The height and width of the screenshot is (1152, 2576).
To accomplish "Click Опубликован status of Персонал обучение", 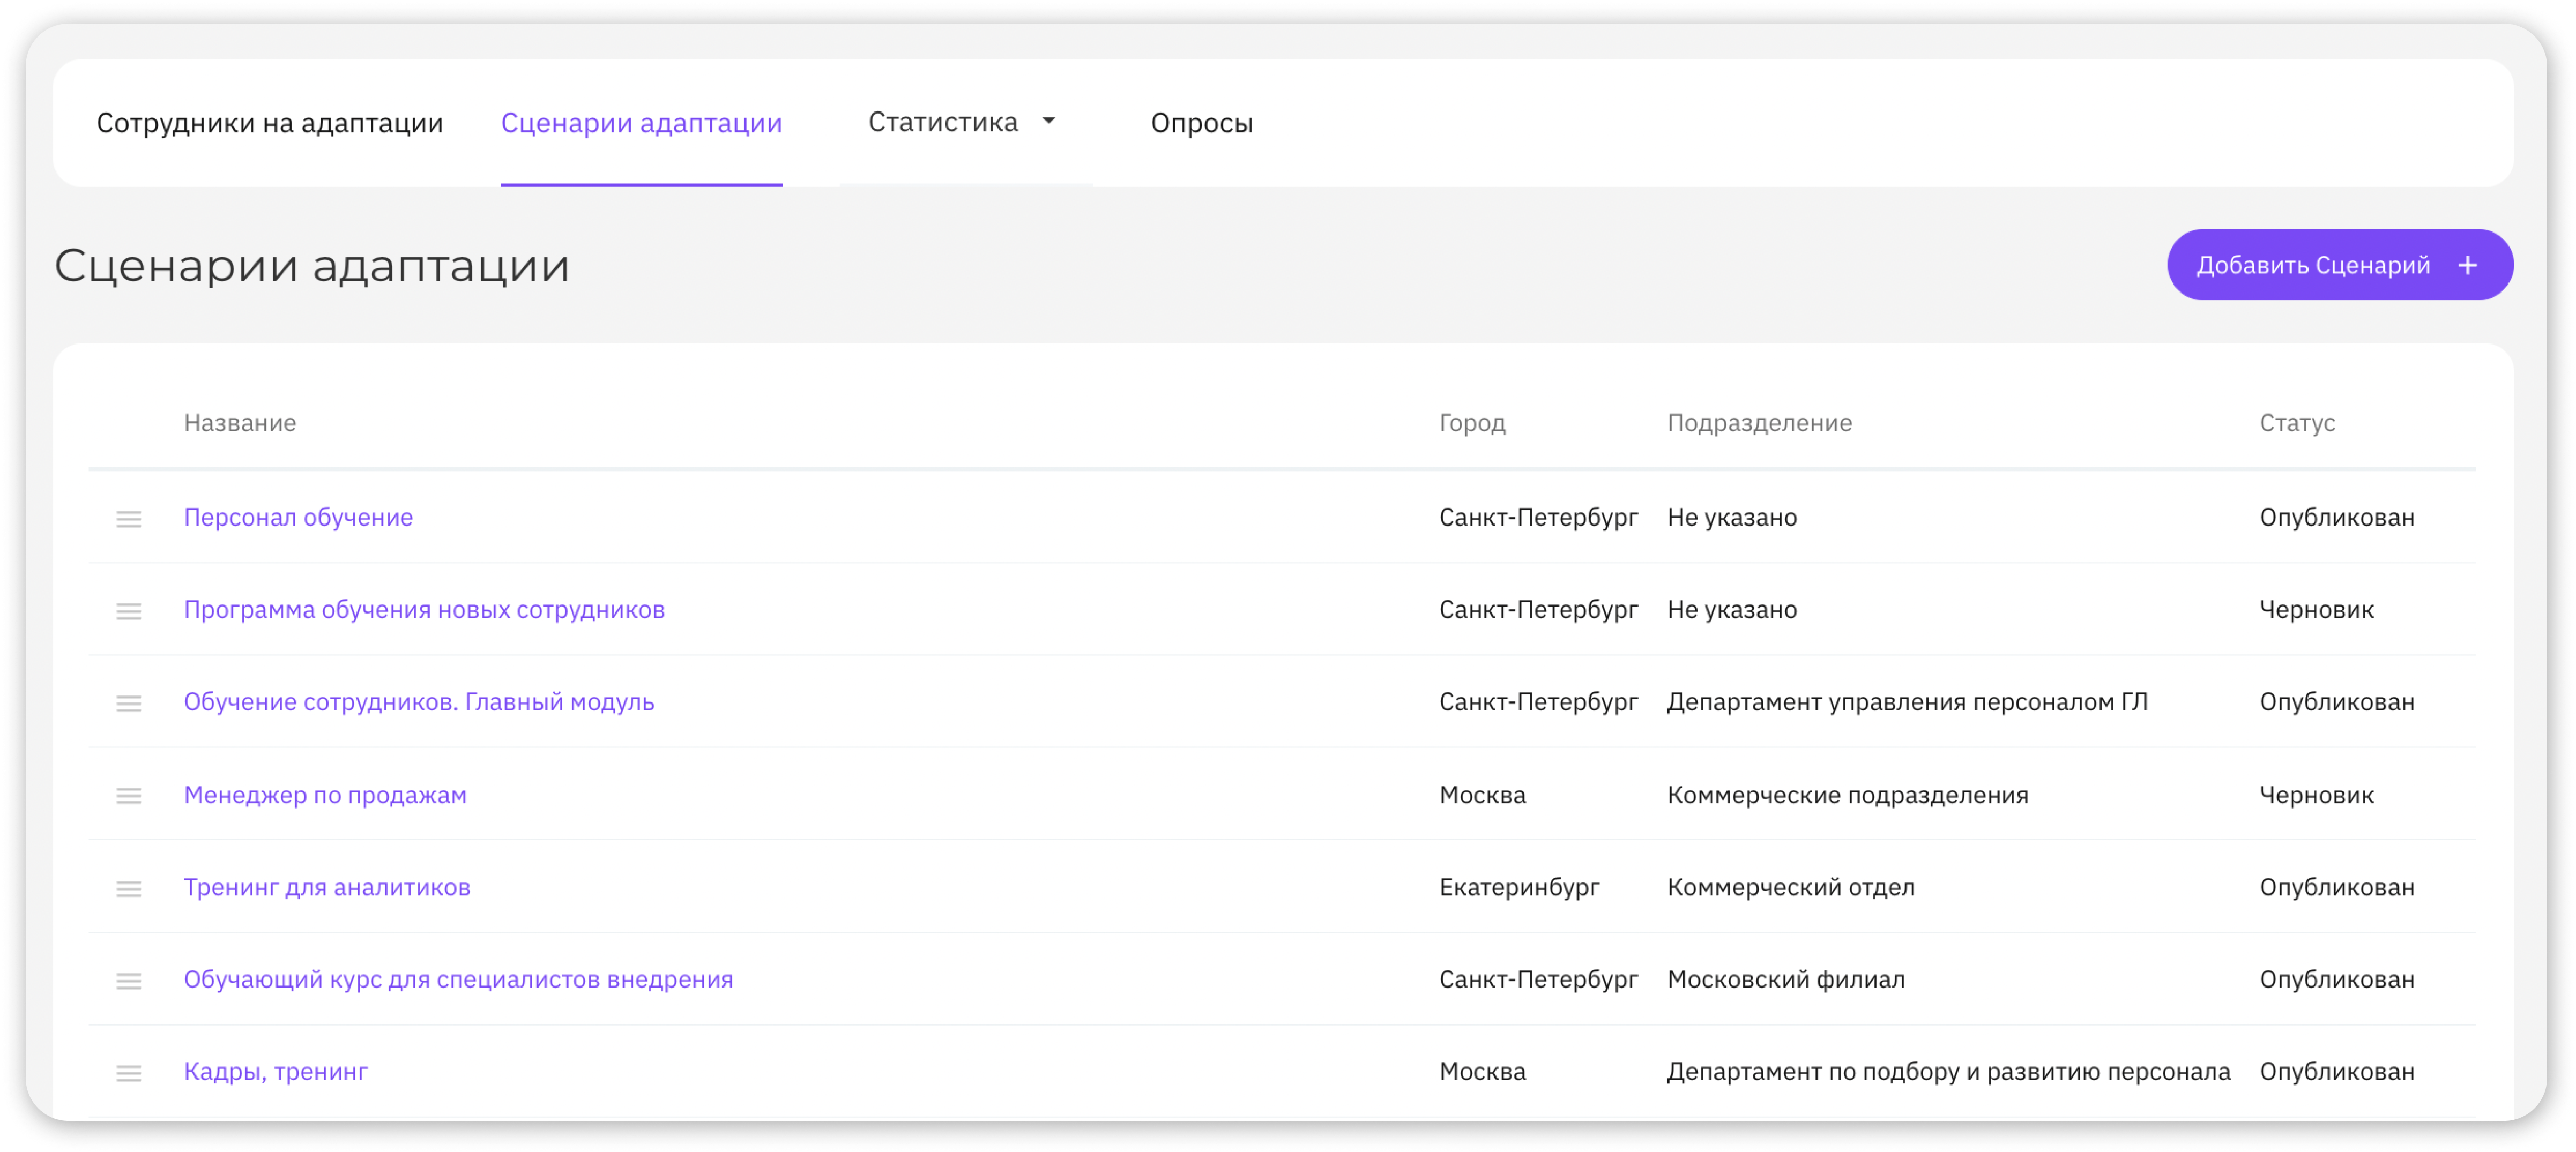I will click(x=2337, y=517).
